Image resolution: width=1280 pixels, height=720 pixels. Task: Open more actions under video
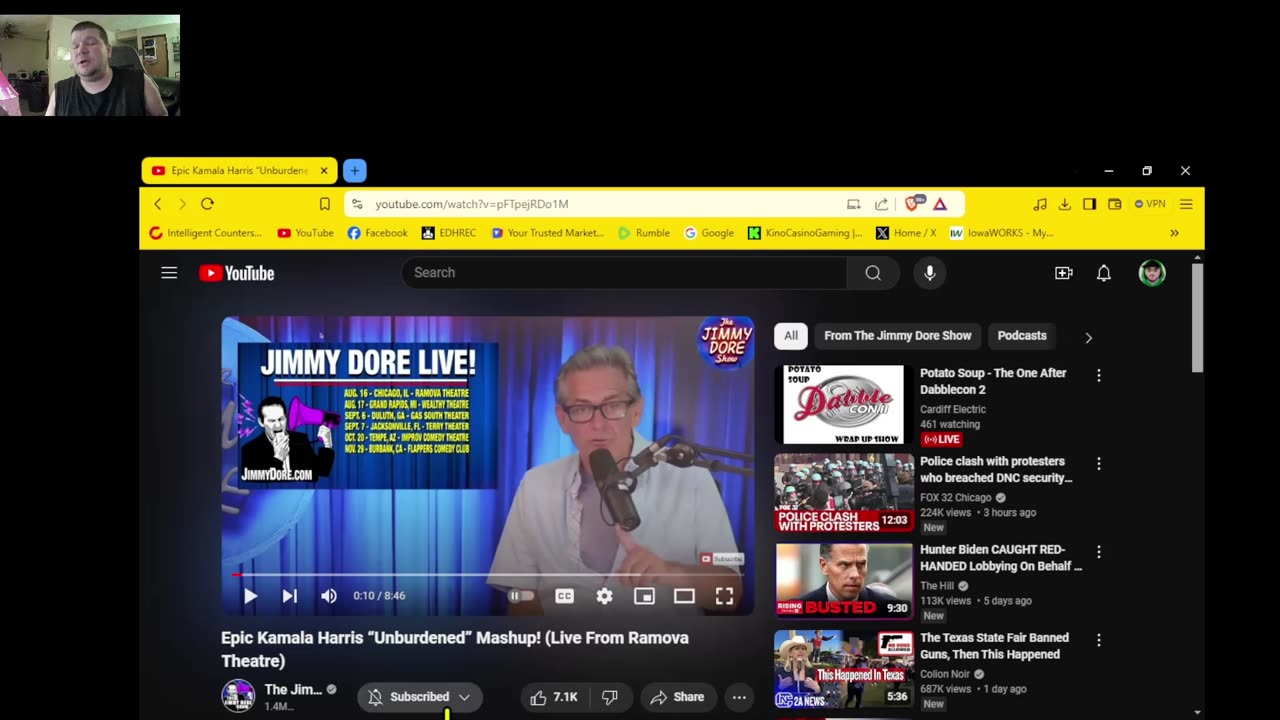coord(739,697)
